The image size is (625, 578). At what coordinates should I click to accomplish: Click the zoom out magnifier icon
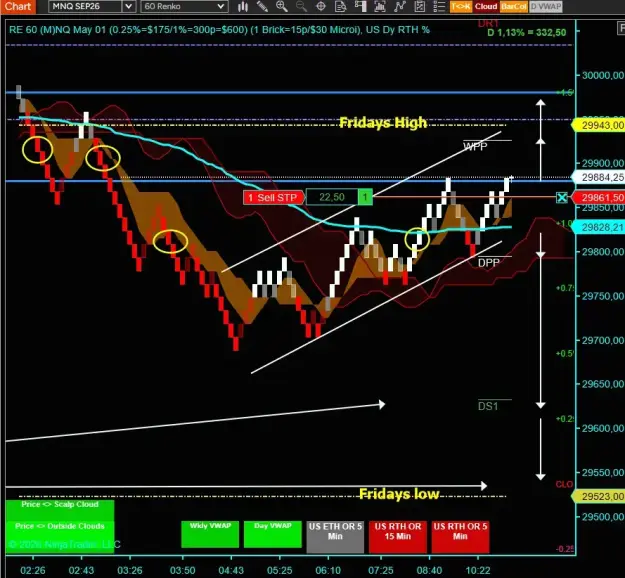coord(301,6)
